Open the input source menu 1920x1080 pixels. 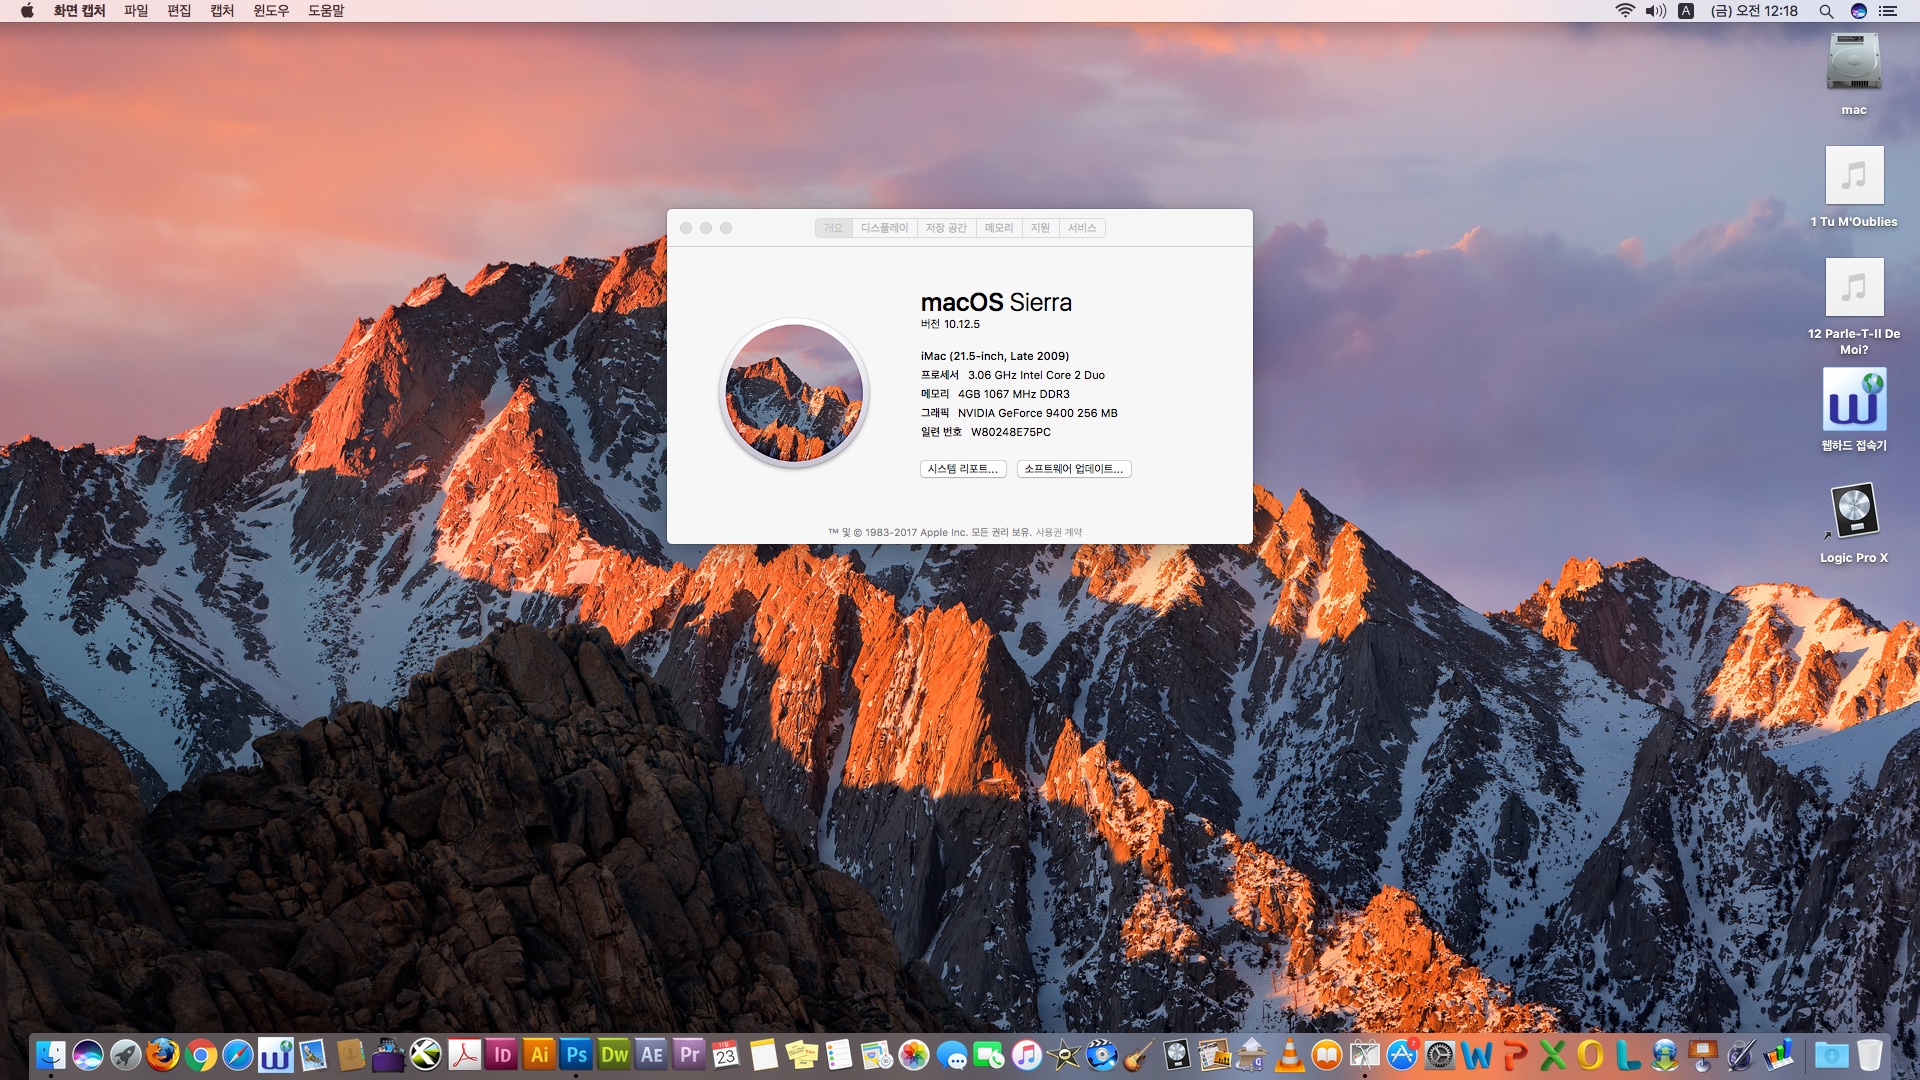1686,11
